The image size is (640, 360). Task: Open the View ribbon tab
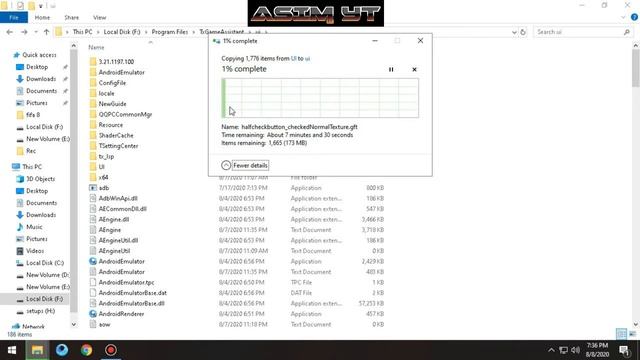(100, 18)
